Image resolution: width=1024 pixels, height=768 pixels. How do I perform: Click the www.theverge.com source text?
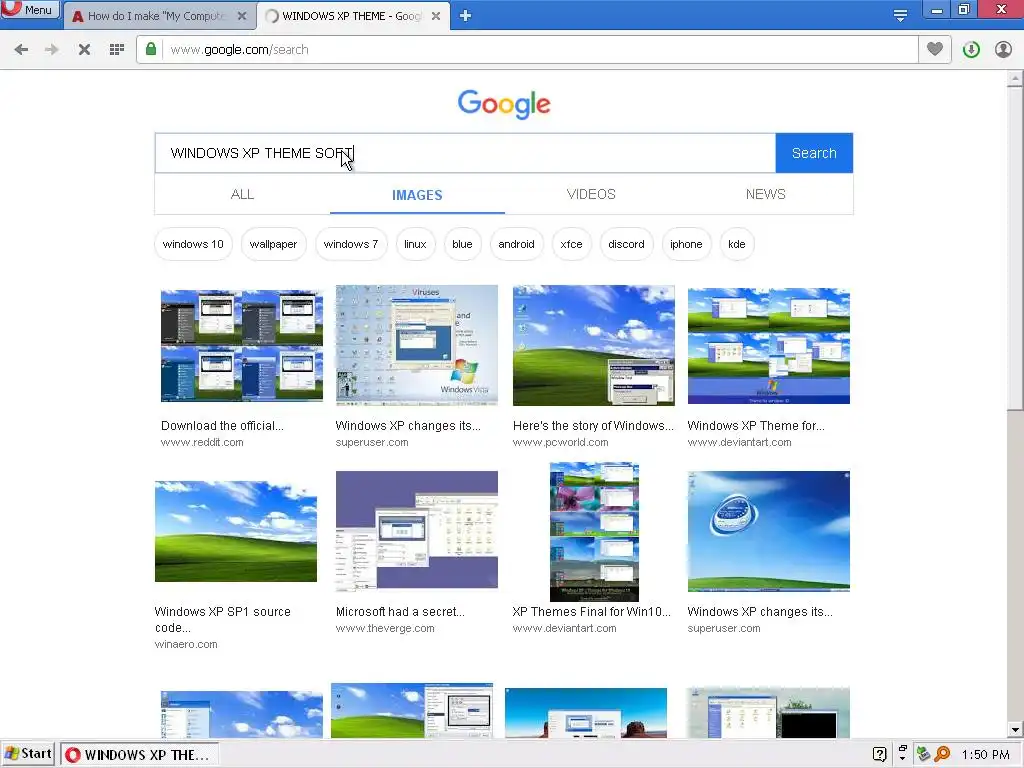pyautogui.click(x=385, y=628)
